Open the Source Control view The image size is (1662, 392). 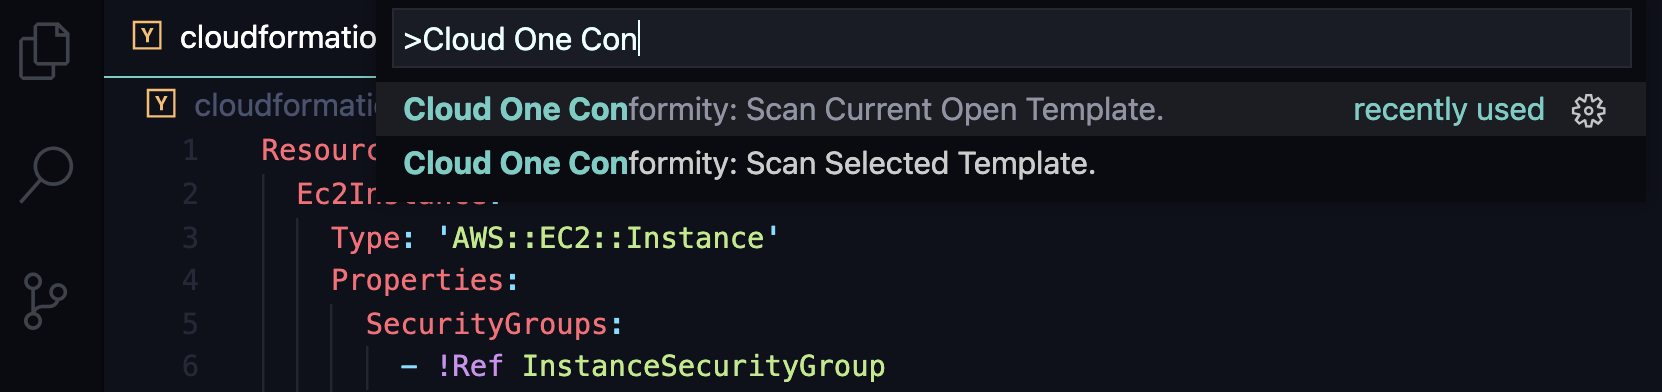pyautogui.click(x=45, y=301)
